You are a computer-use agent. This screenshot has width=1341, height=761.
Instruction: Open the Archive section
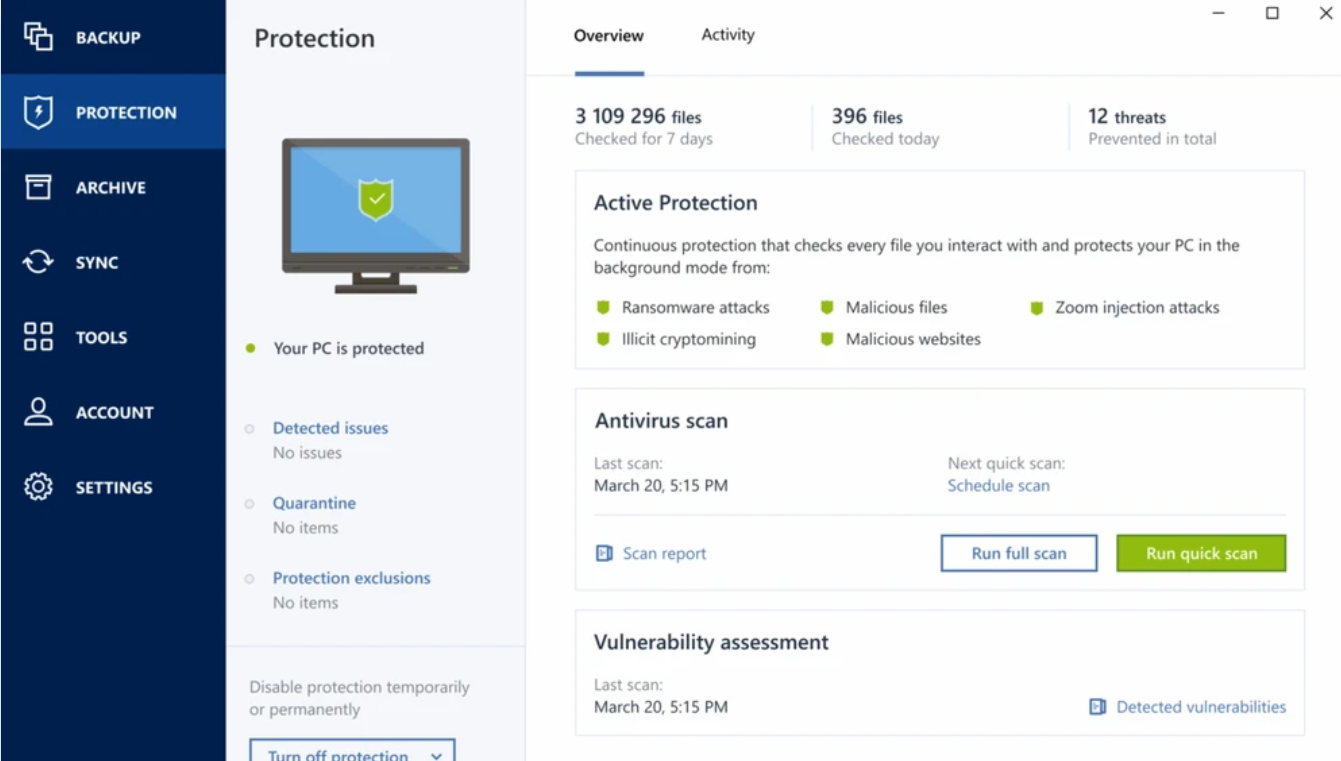pos(110,187)
